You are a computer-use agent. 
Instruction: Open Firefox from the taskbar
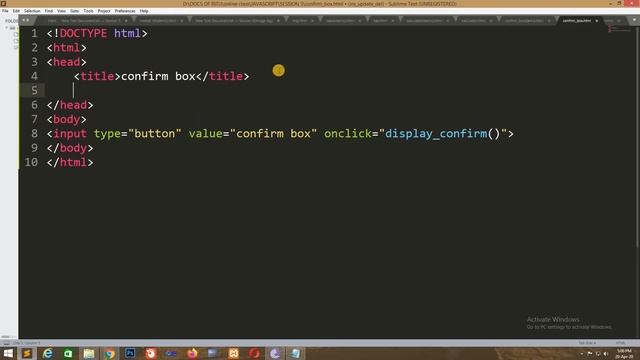coord(192,353)
